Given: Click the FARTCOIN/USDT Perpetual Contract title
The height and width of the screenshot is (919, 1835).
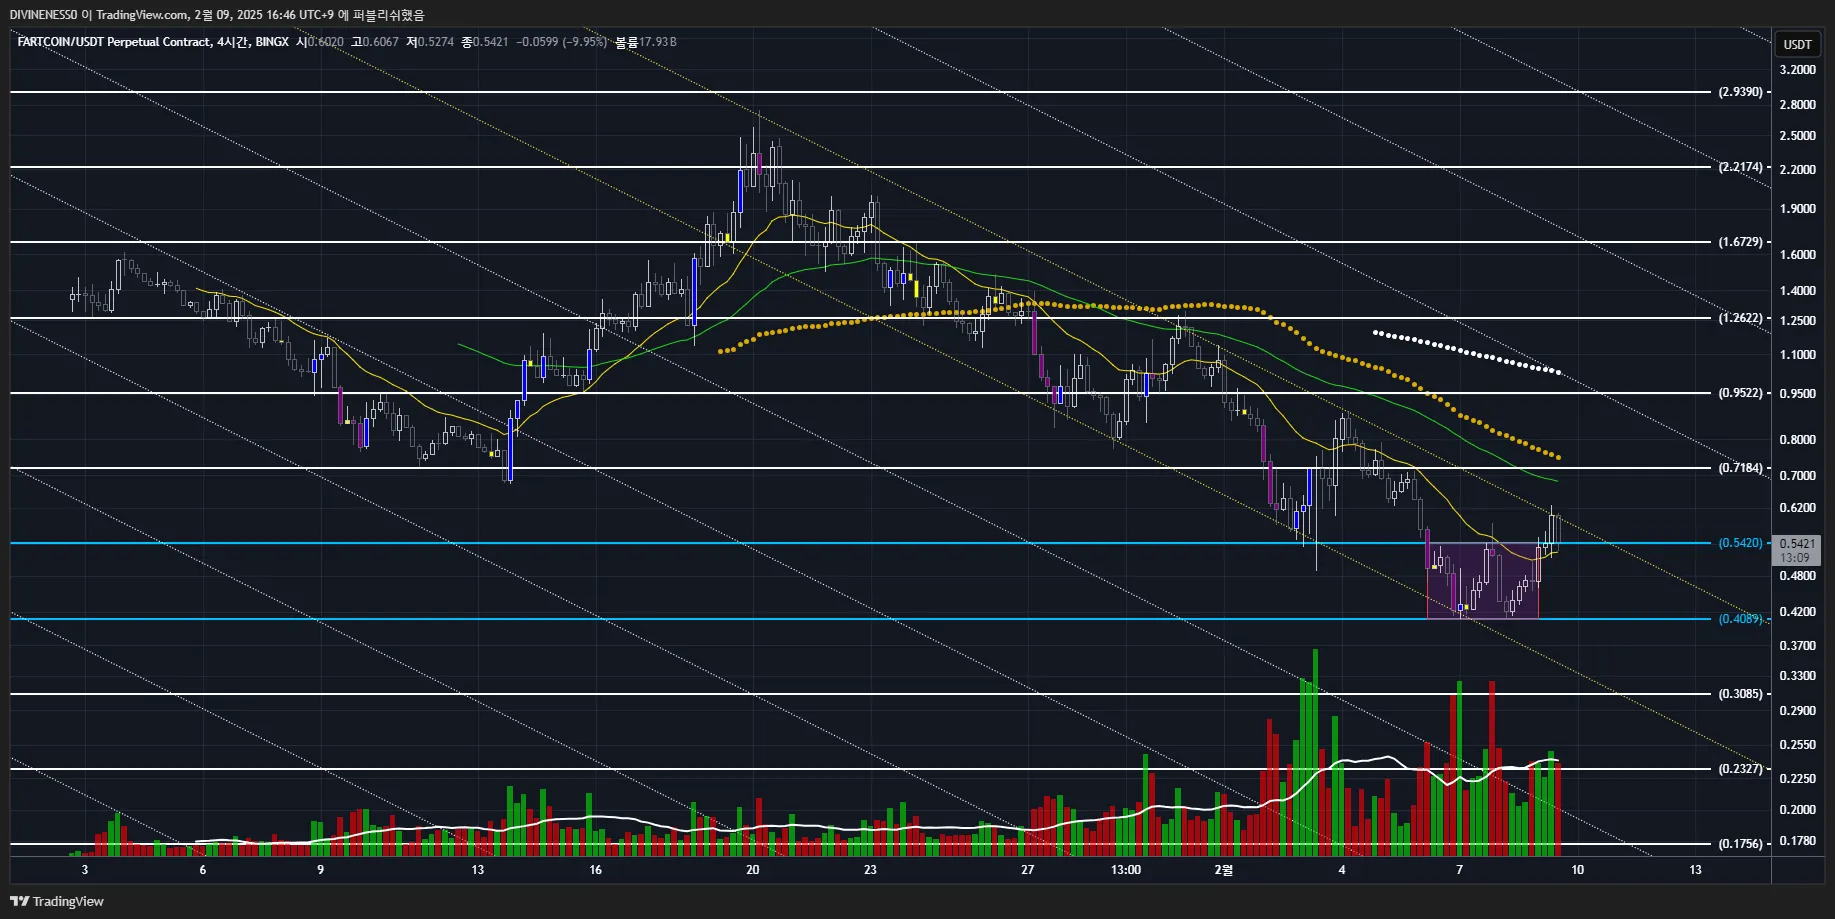Looking at the screenshot, I should click(114, 42).
